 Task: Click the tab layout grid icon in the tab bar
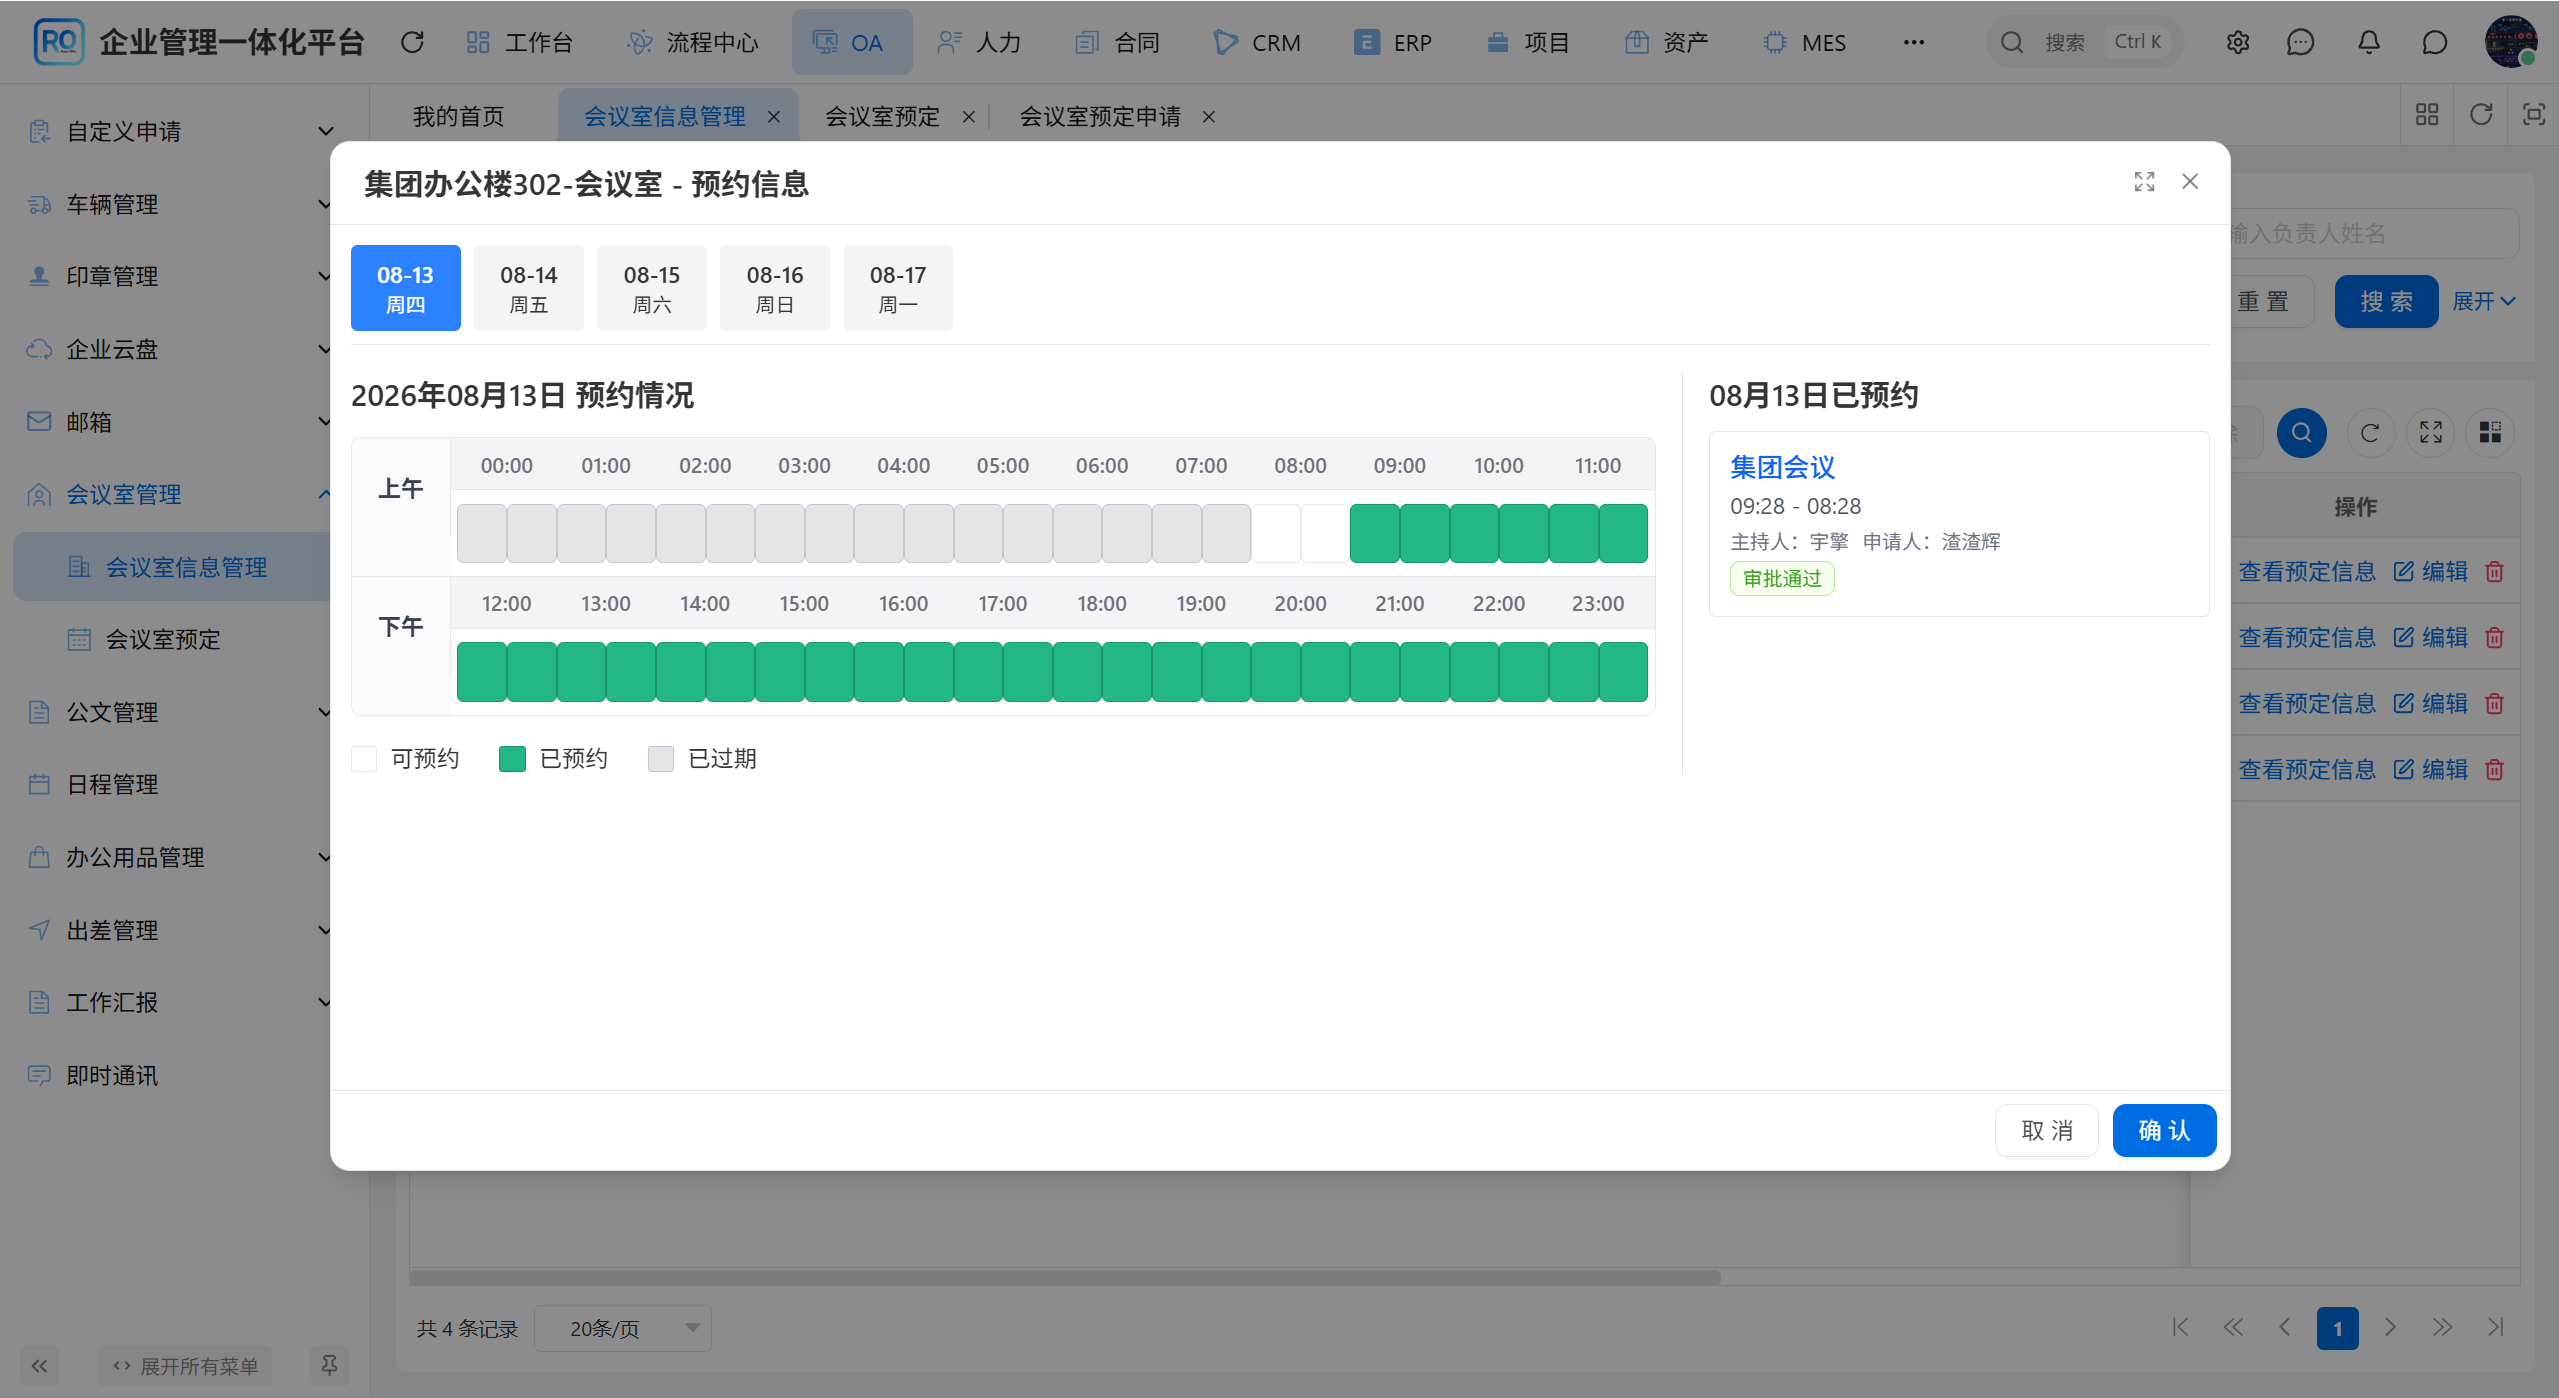[2427, 115]
